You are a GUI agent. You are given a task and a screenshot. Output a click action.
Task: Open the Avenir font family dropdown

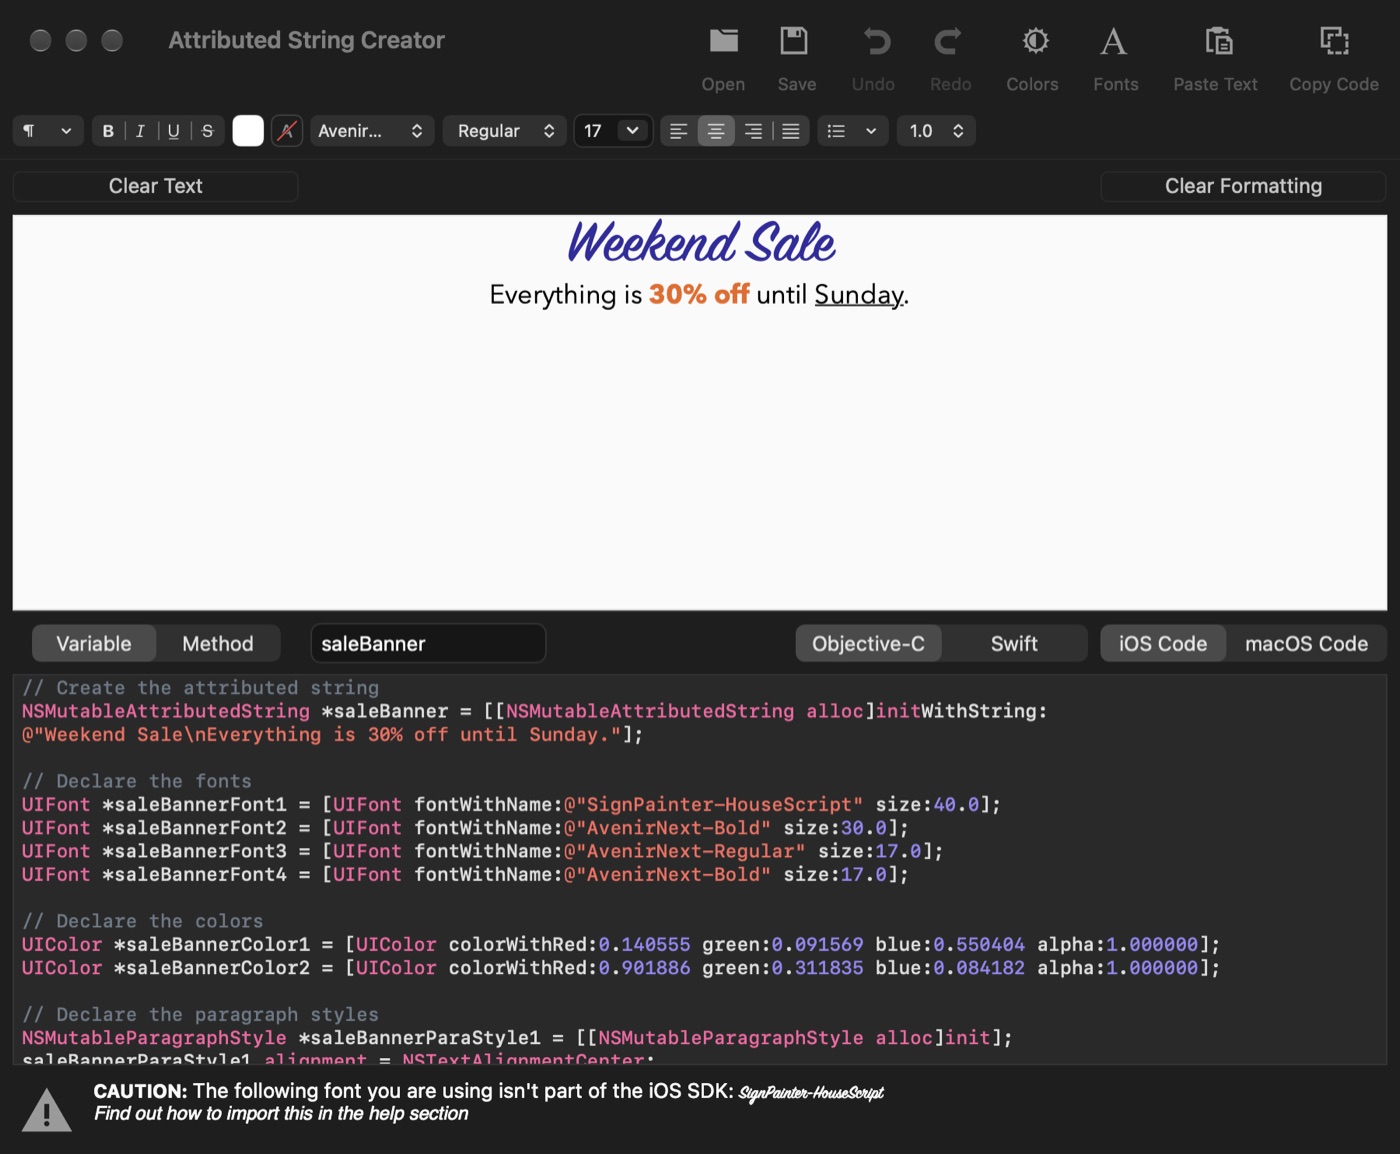(x=371, y=131)
